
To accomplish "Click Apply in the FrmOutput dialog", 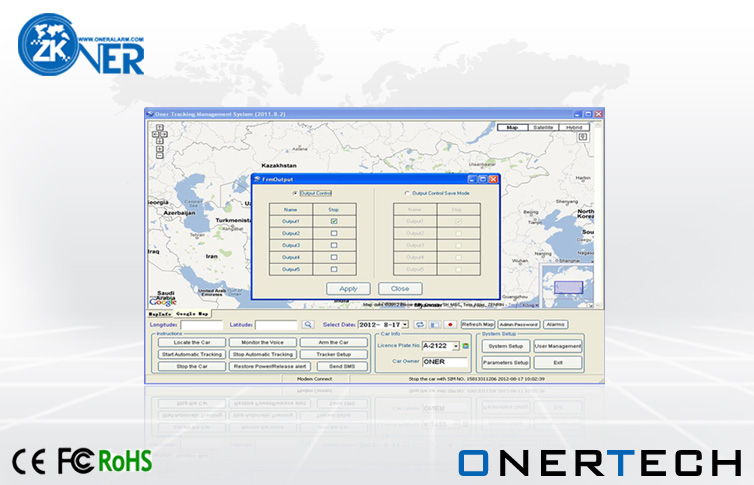I will [348, 289].
